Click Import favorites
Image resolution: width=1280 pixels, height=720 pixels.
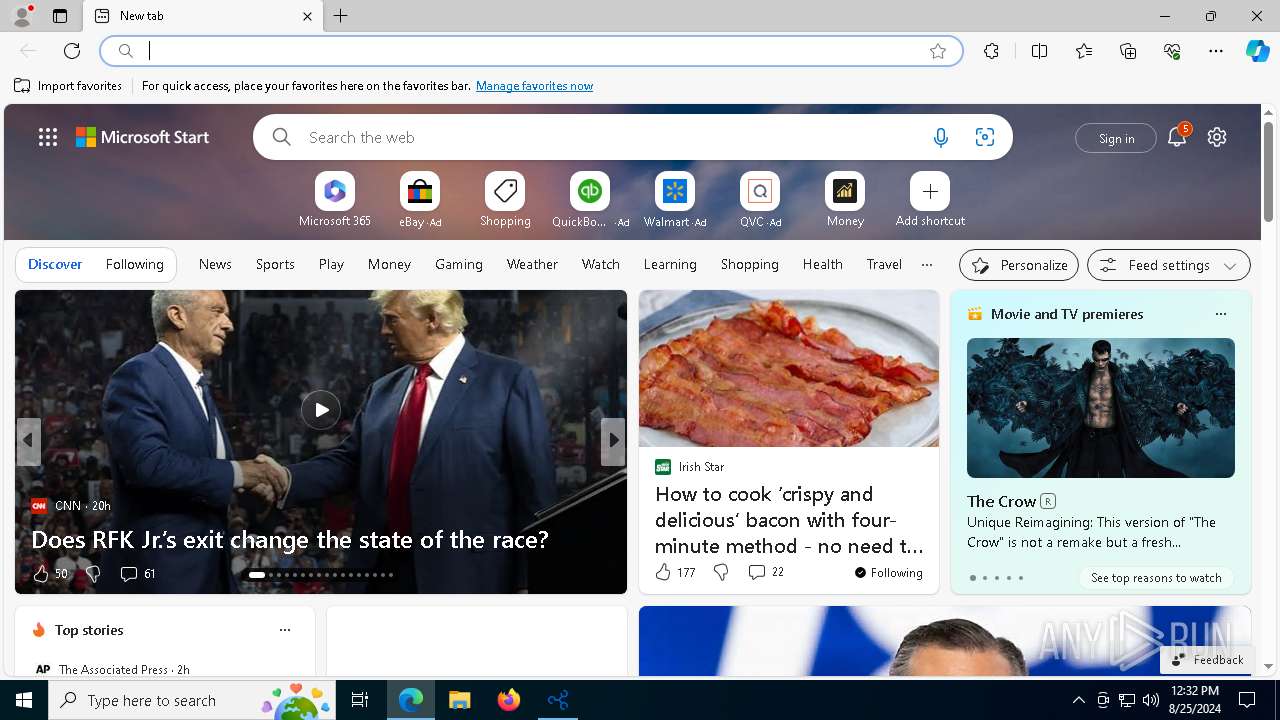point(68,86)
